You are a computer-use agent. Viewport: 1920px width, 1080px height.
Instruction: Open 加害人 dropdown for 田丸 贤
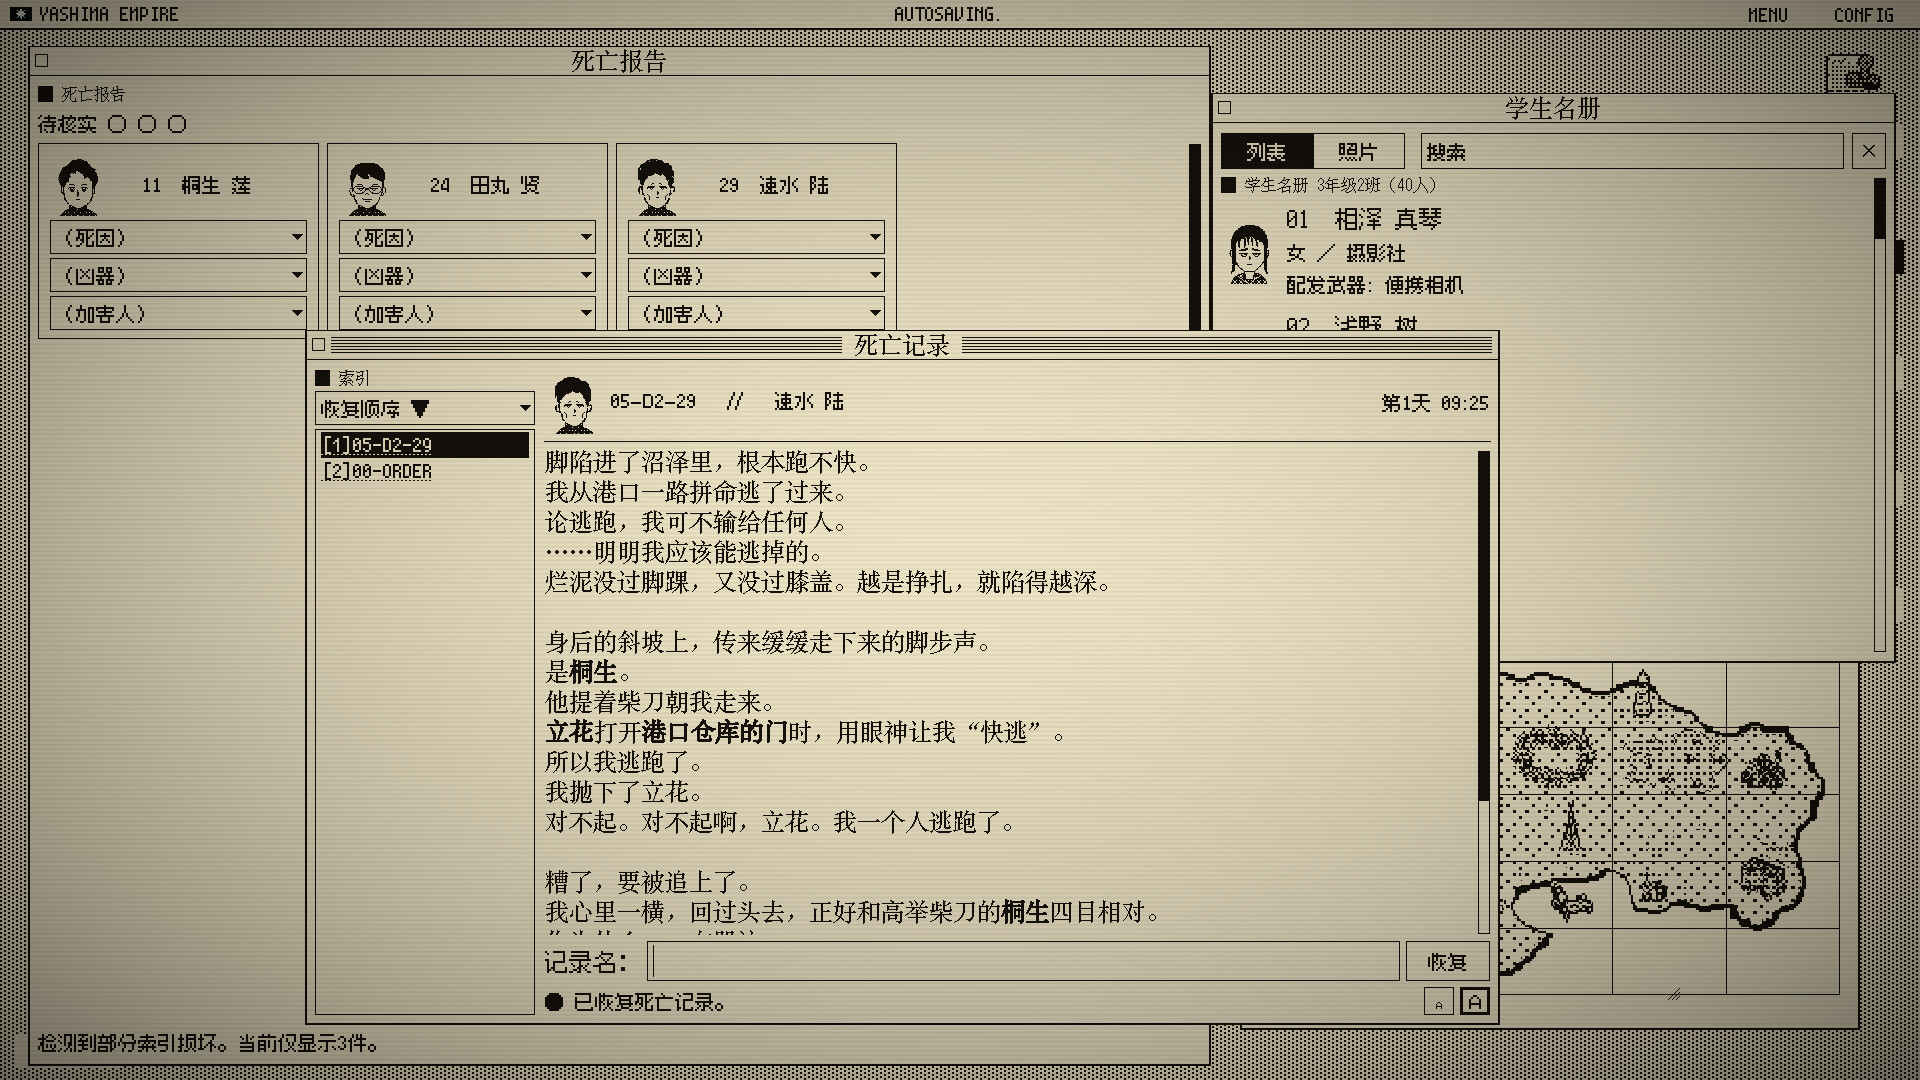tap(467, 314)
